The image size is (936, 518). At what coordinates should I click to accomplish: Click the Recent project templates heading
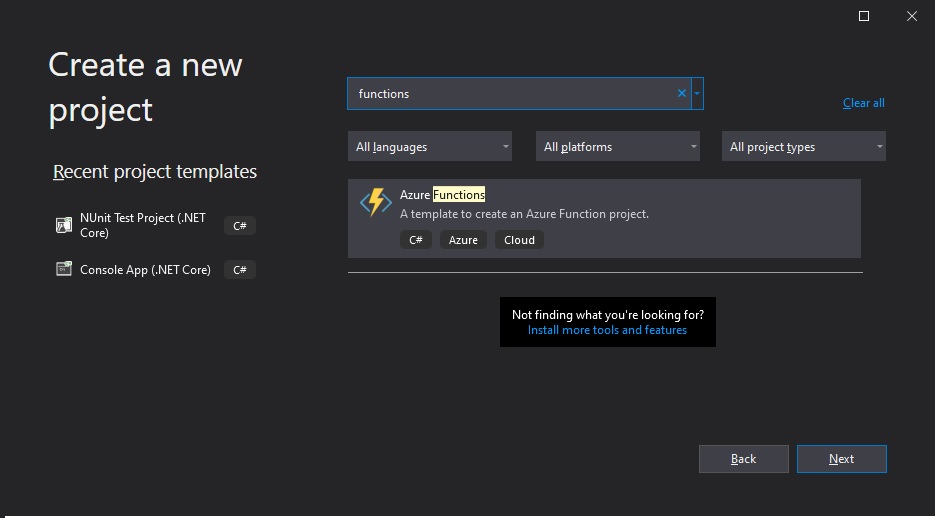pyautogui.click(x=155, y=171)
